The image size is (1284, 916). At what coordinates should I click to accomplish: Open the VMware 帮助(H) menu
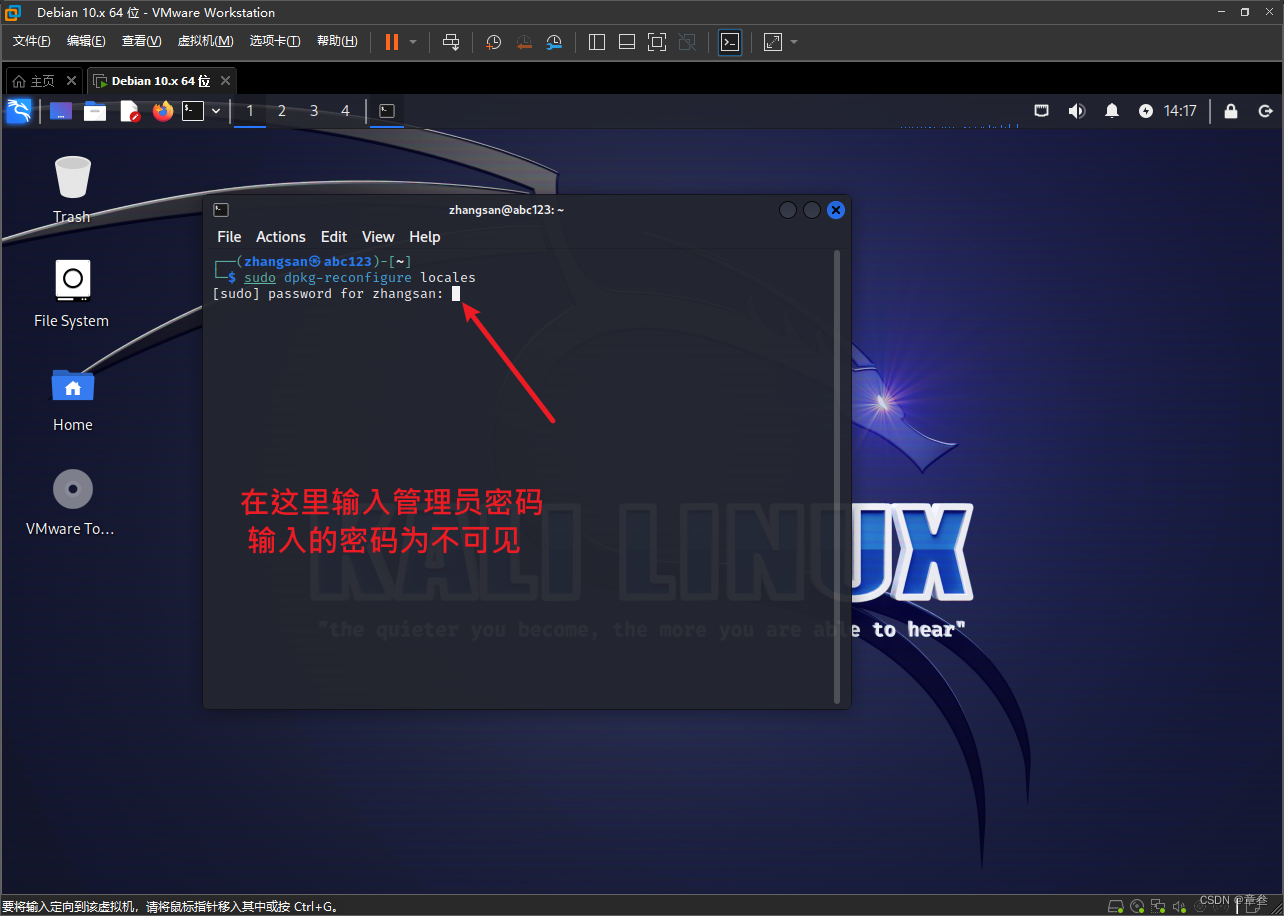[x=337, y=41]
